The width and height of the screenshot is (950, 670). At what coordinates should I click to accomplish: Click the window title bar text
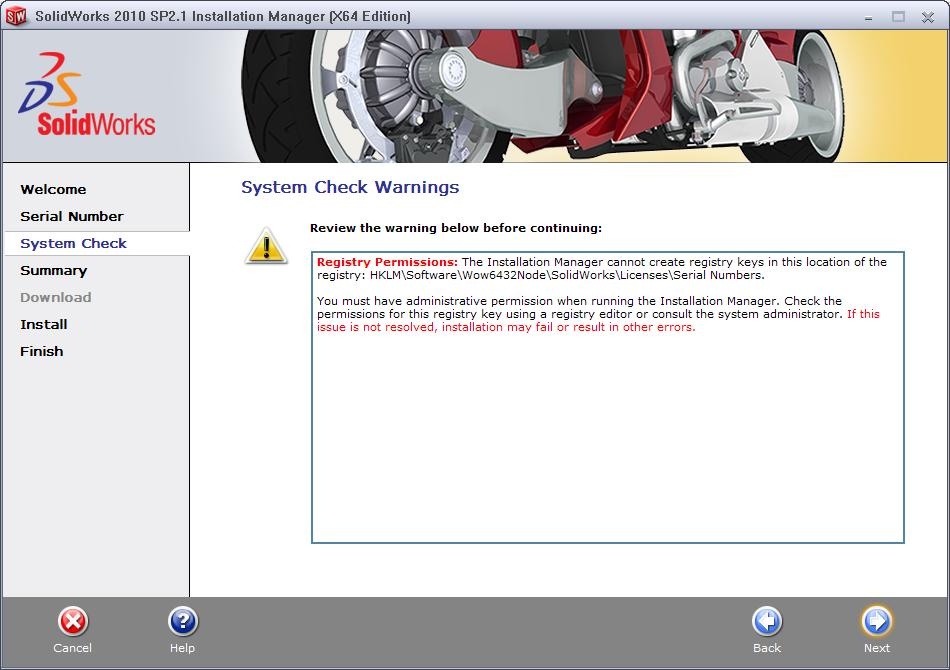tap(223, 16)
